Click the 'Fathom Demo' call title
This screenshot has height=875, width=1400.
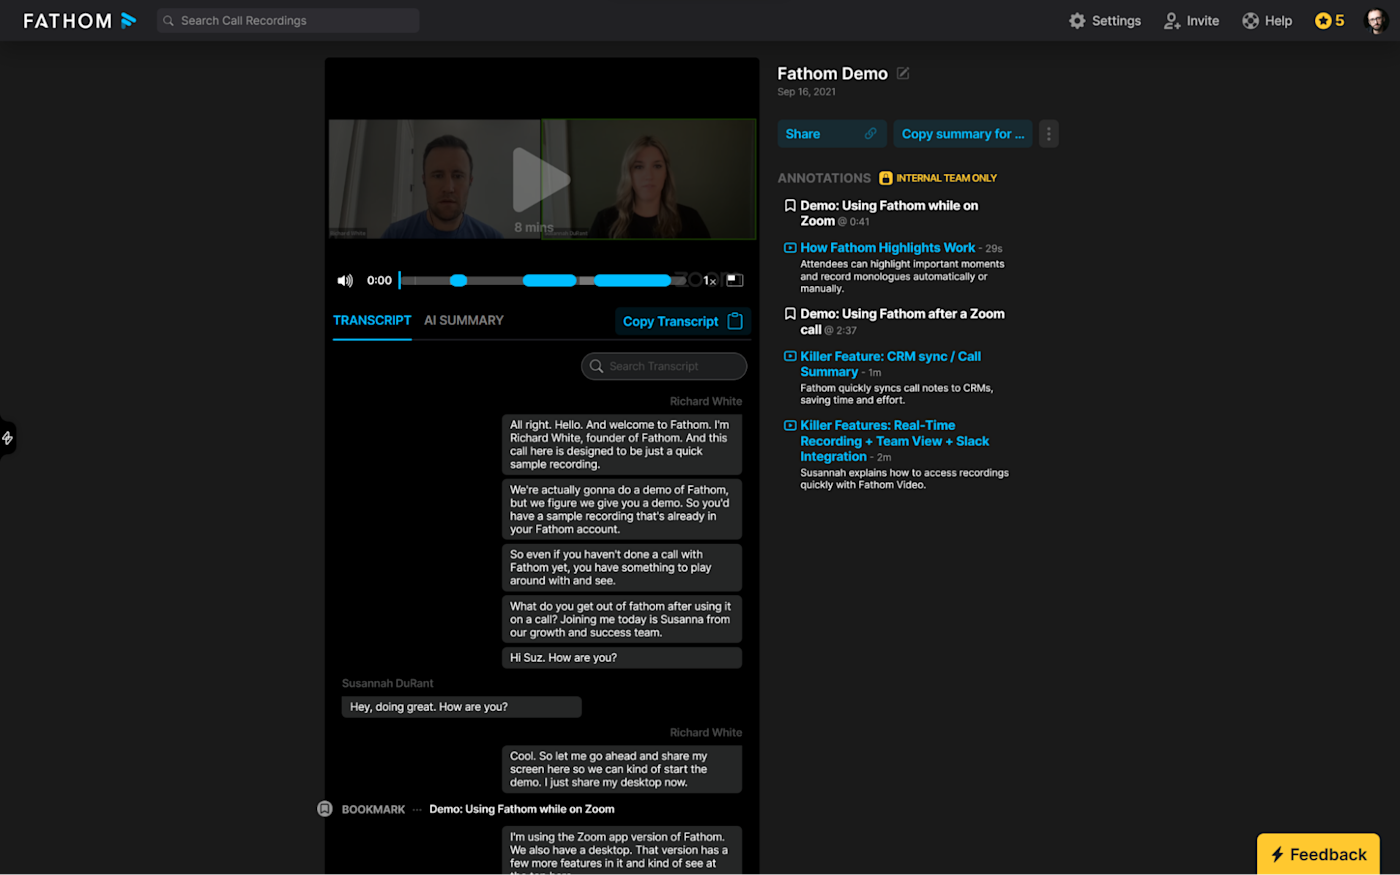(832, 74)
